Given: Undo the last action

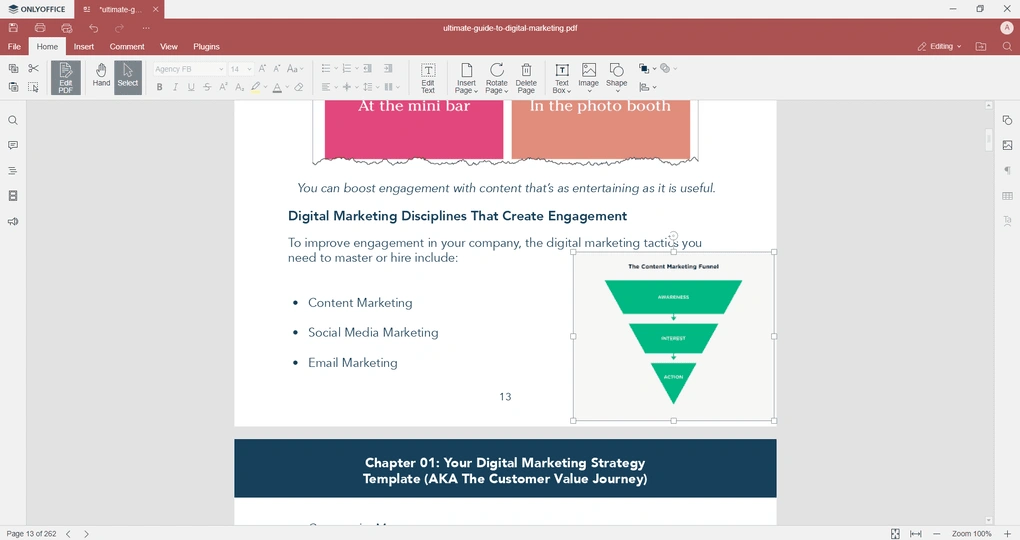Looking at the screenshot, I should tap(94, 28).
